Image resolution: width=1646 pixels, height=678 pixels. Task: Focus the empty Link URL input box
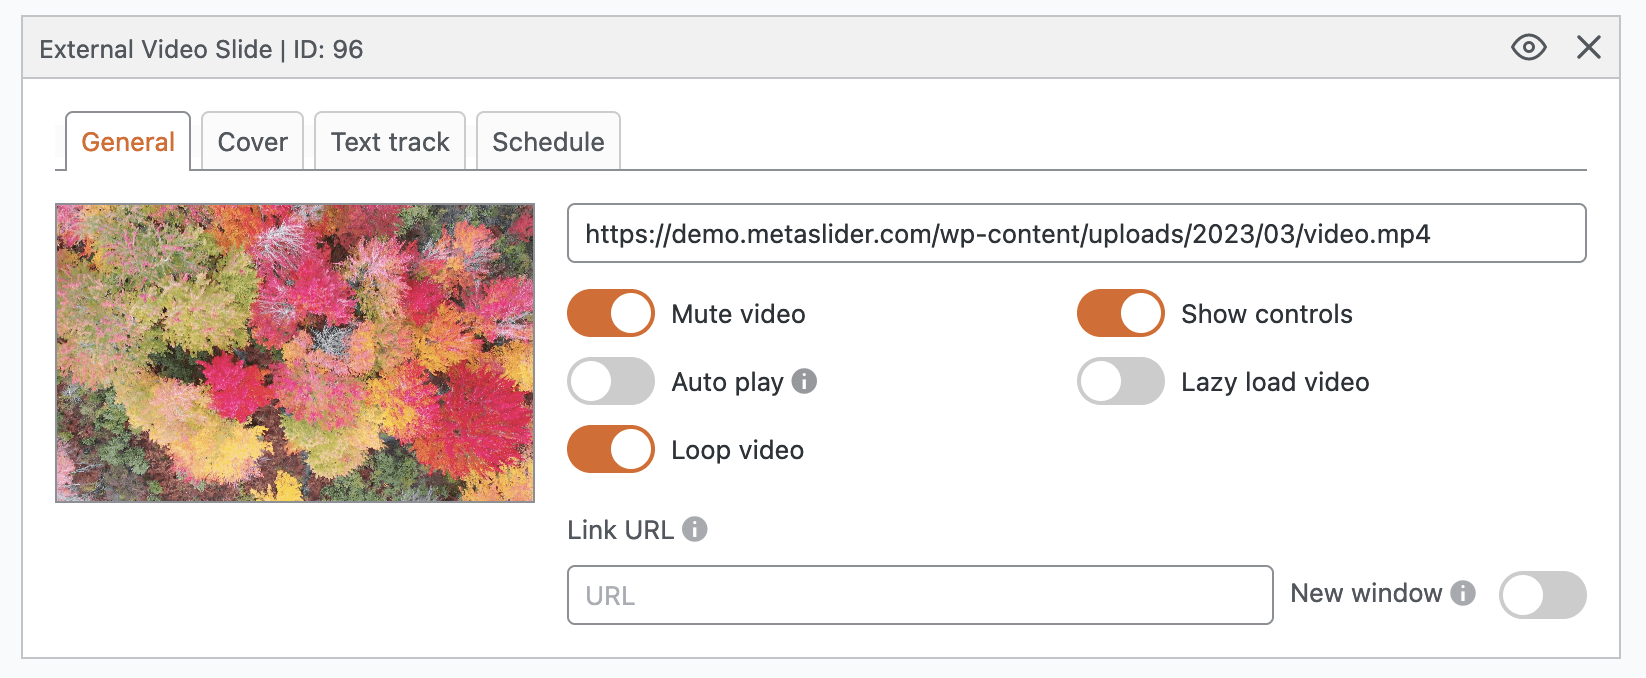pos(920,595)
